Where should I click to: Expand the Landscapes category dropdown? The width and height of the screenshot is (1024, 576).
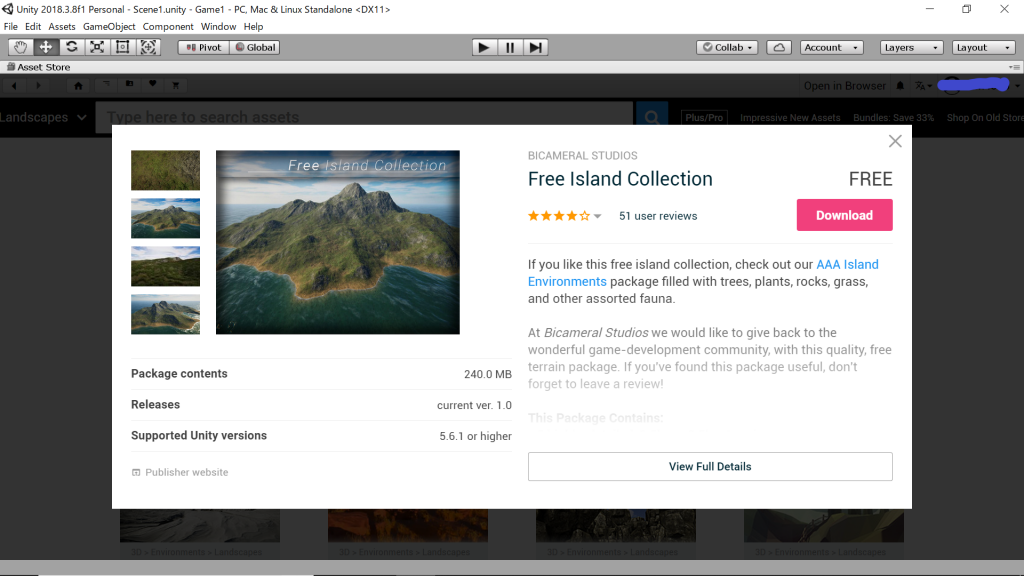[43, 118]
